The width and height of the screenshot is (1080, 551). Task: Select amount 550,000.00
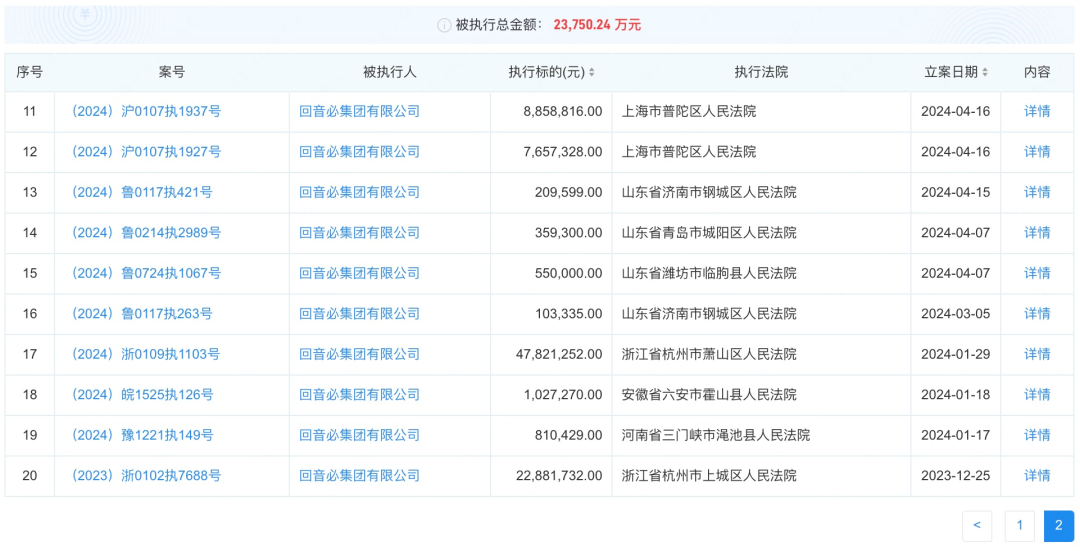pos(568,273)
